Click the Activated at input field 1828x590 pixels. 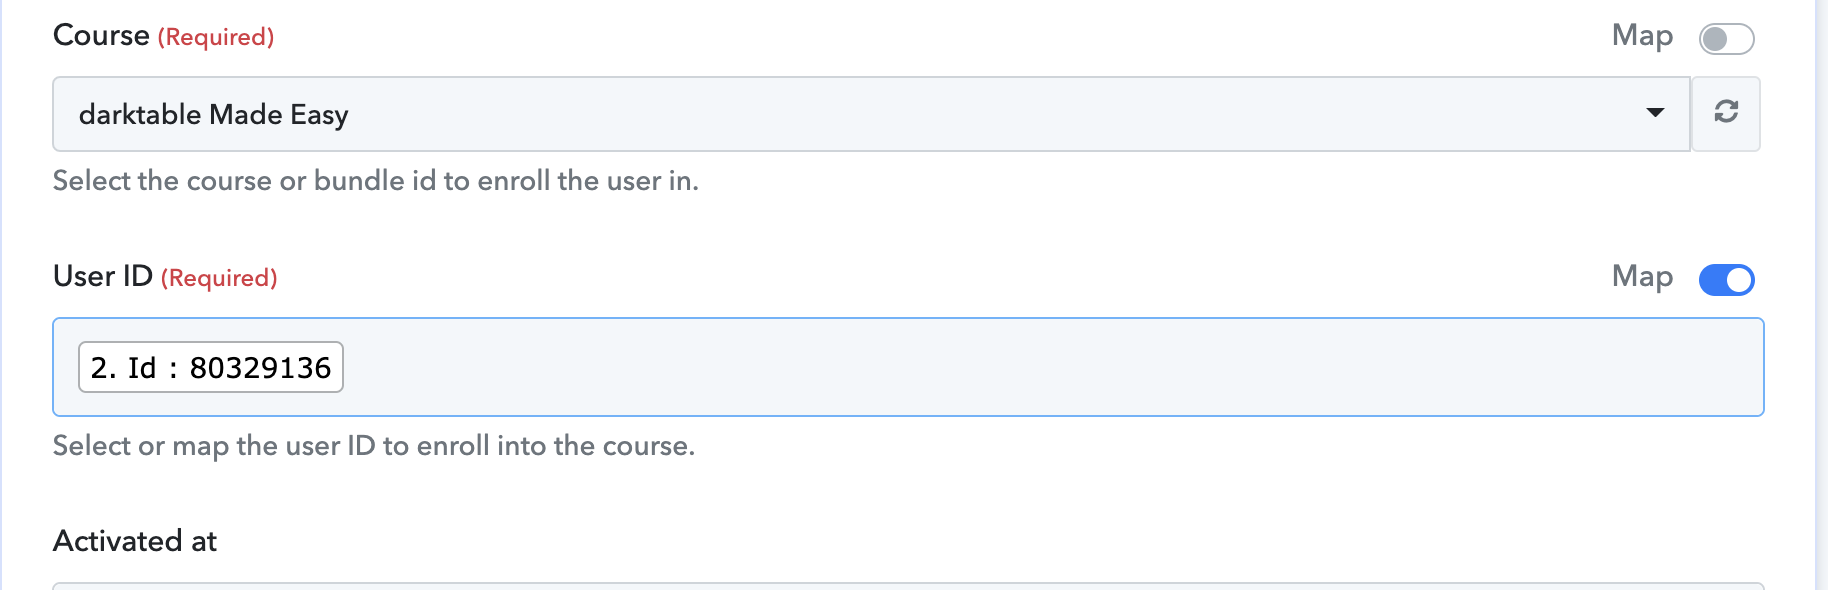tap(908, 586)
